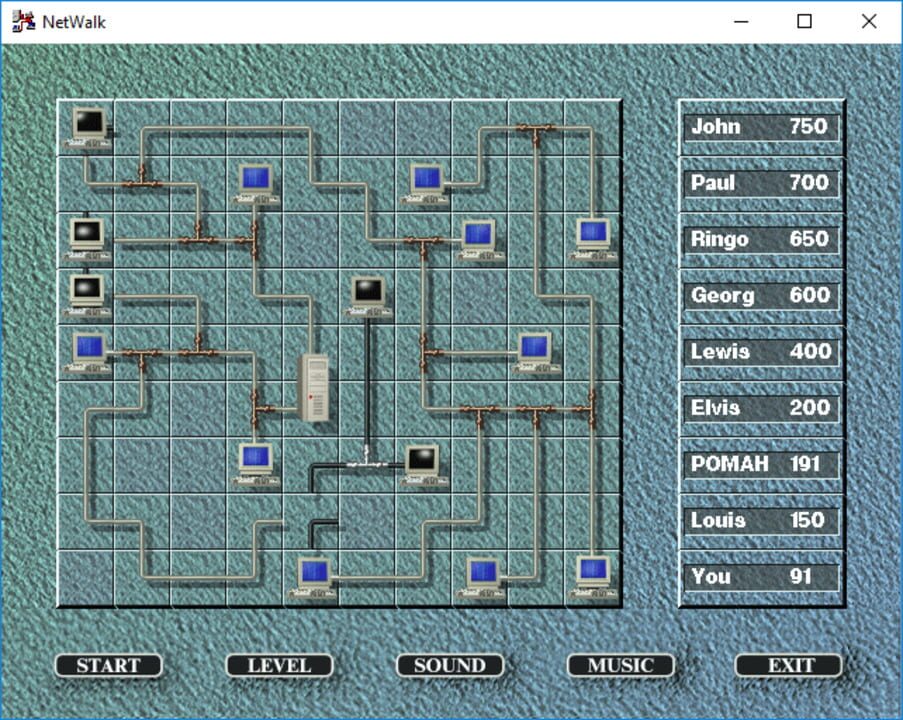The image size is (903, 720).
Task: Click the server tower in the grid center
Action: [x=315, y=390]
